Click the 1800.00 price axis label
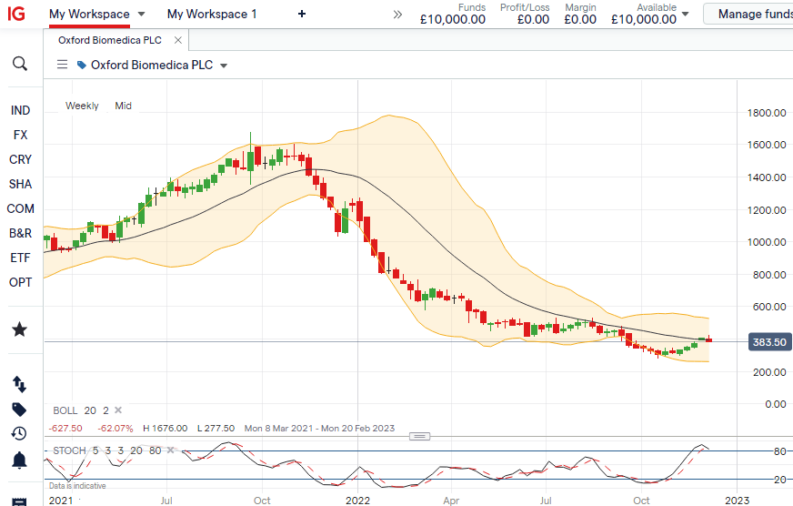The width and height of the screenshot is (793, 506). click(767, 113)
